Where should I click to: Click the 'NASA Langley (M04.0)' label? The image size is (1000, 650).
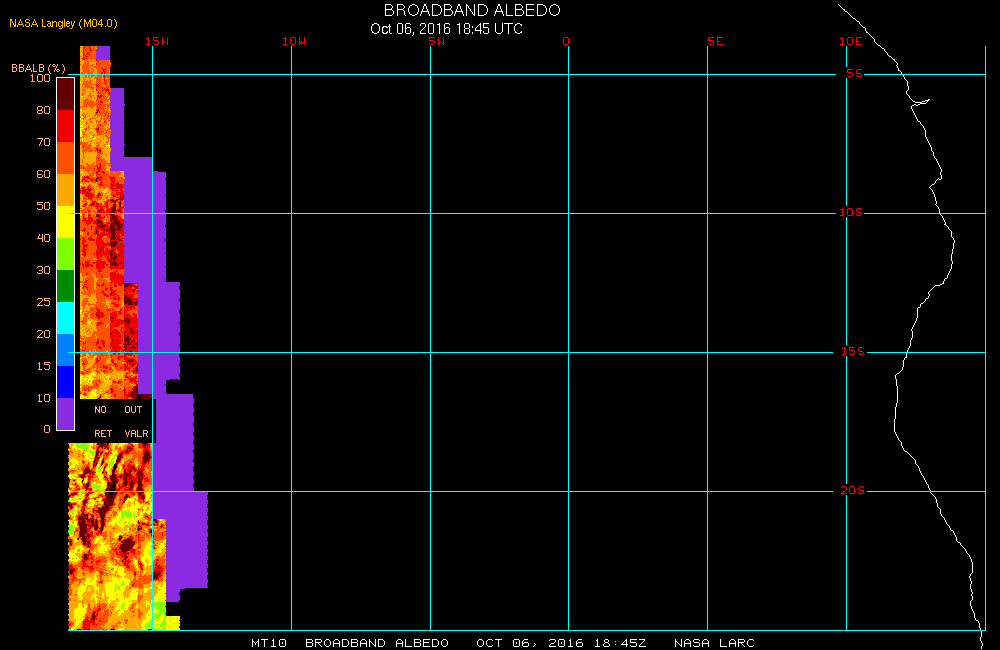coord(63,23)
